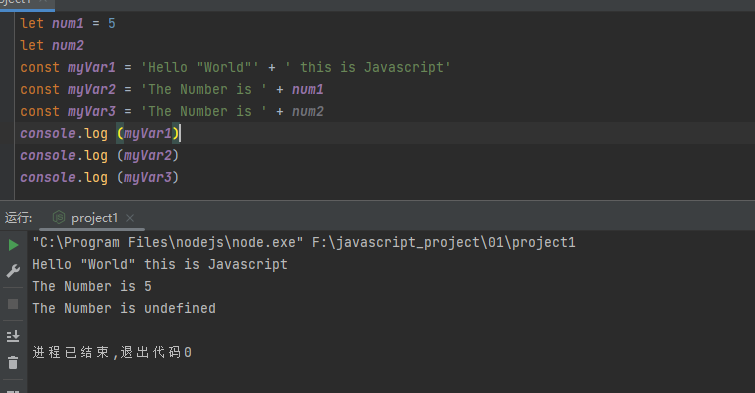Click the num2 declaration on line two

pyautogui.click(x=68, y=45)
